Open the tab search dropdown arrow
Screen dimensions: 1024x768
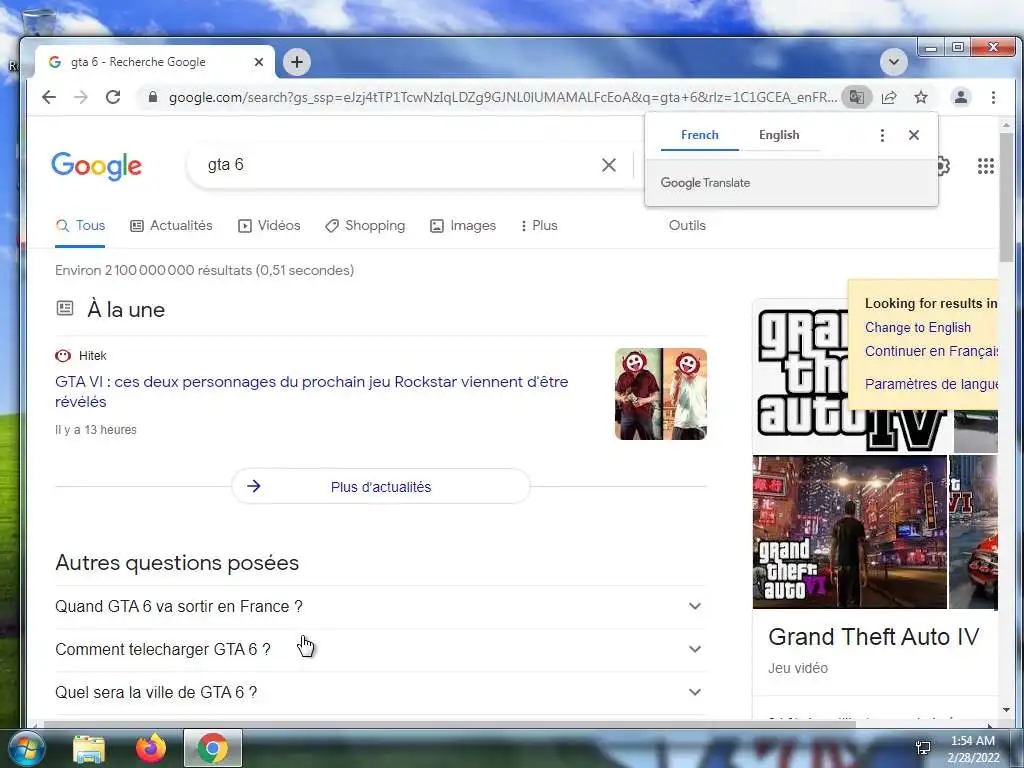[x=893, y=62]
